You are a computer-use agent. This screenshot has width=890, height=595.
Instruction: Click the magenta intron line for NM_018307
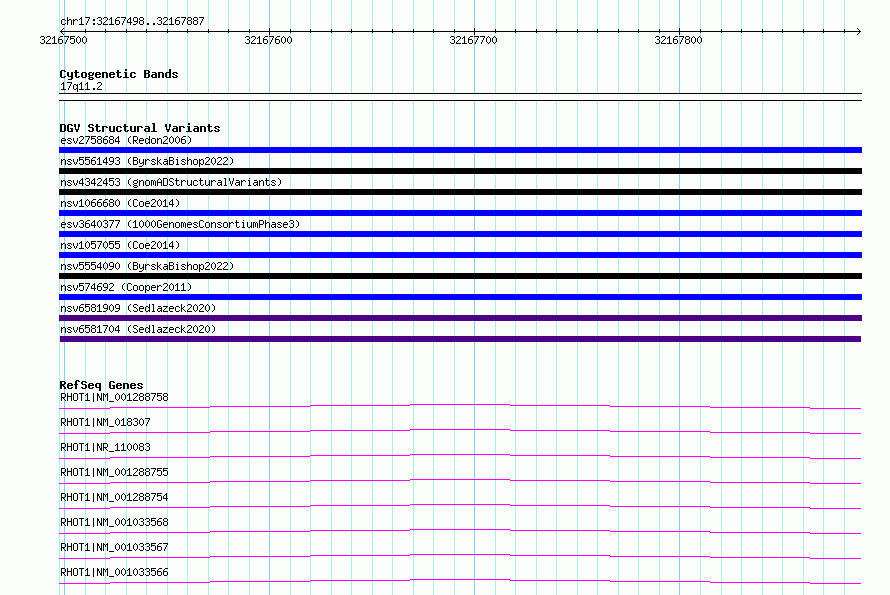(460, 430)
